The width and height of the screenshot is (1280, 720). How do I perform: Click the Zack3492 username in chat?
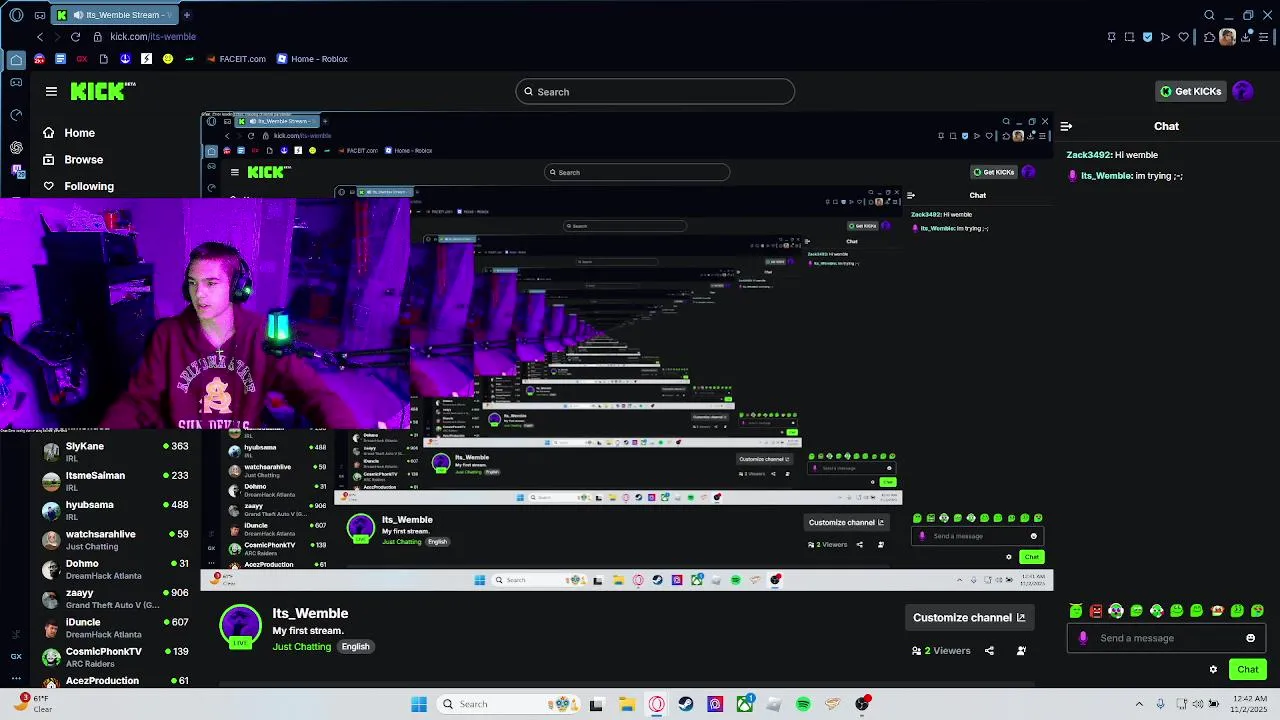pyautogui.click(x=1088, y=155)
